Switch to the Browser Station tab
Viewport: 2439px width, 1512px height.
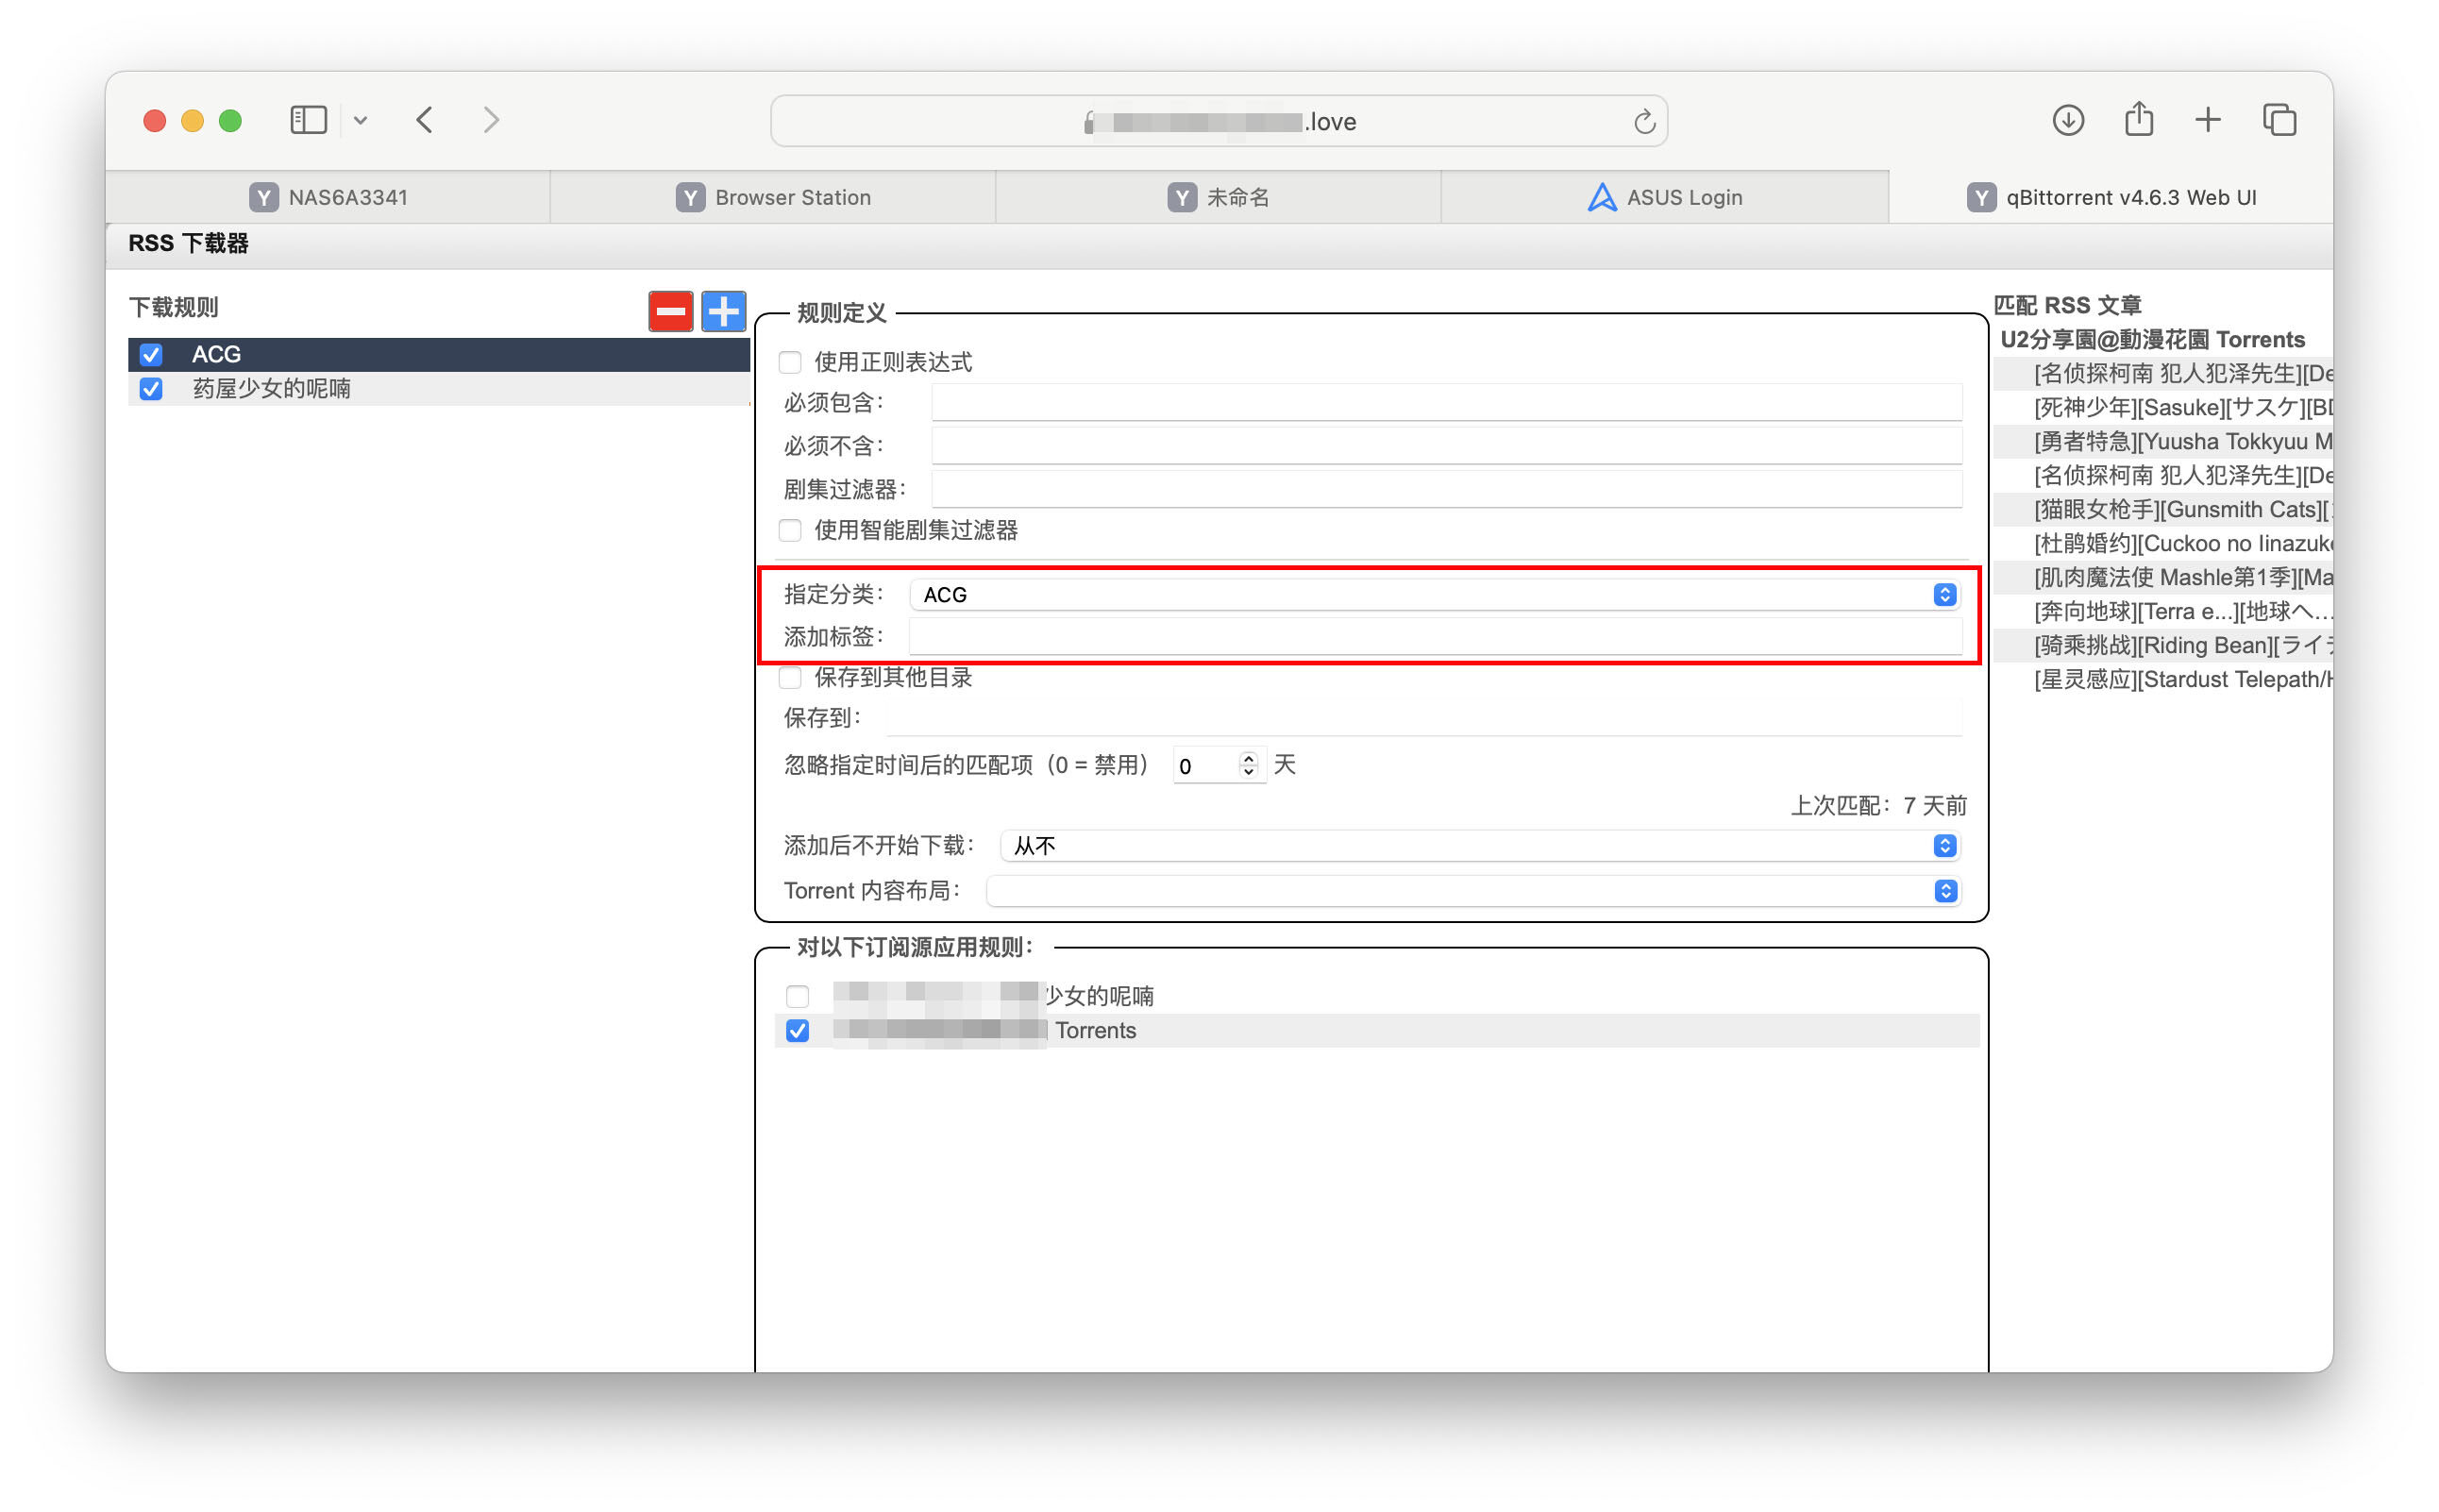click(773, 197)
